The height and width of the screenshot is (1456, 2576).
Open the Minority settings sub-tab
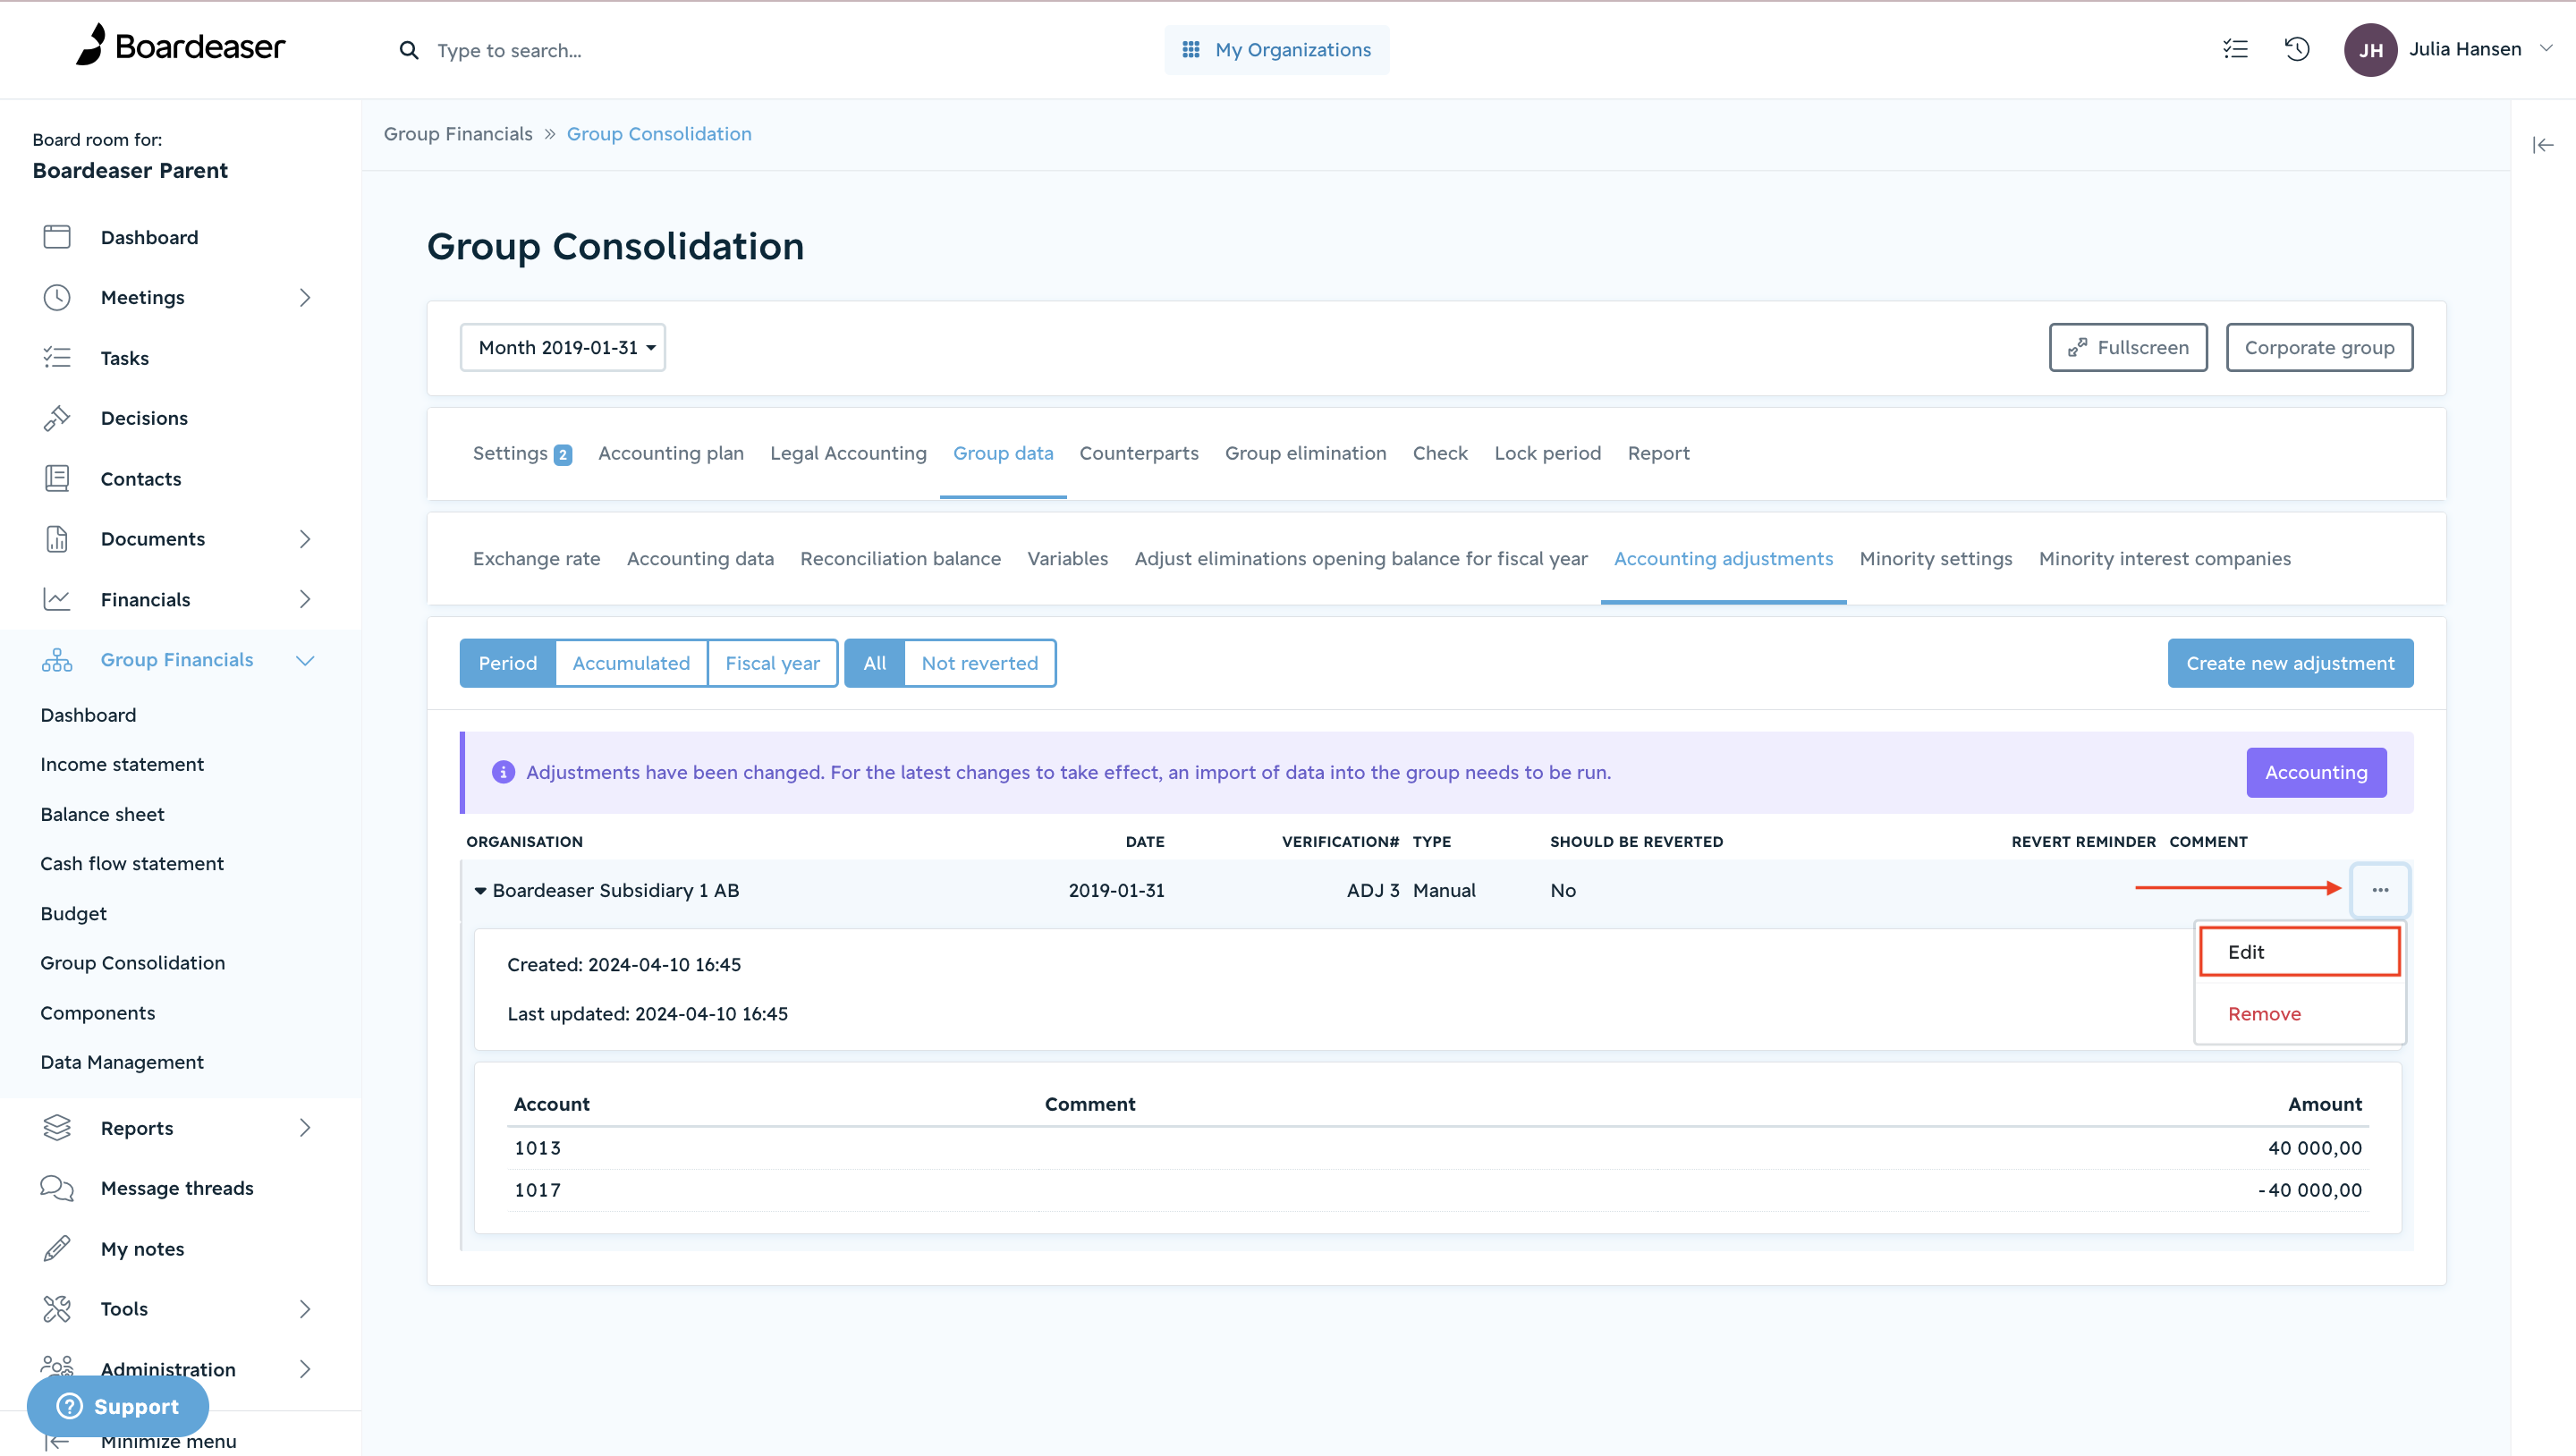click(1936, 559)
